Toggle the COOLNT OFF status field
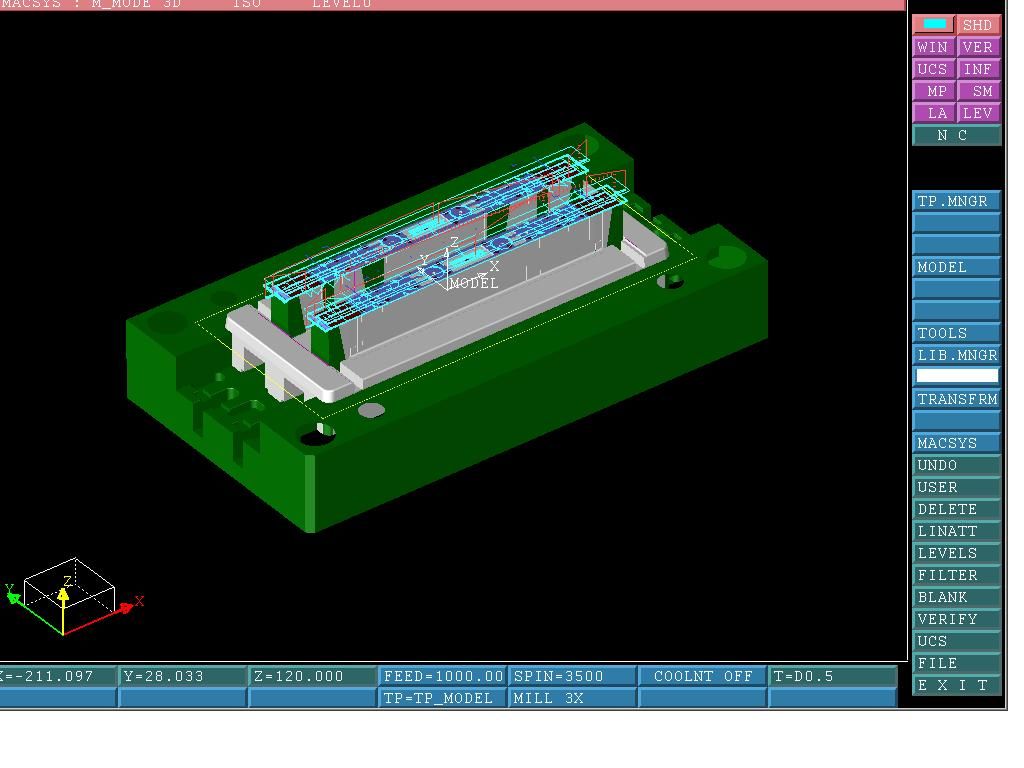Image resolution: width=1024 pixels, height=768 pixels. pos(702,676)
